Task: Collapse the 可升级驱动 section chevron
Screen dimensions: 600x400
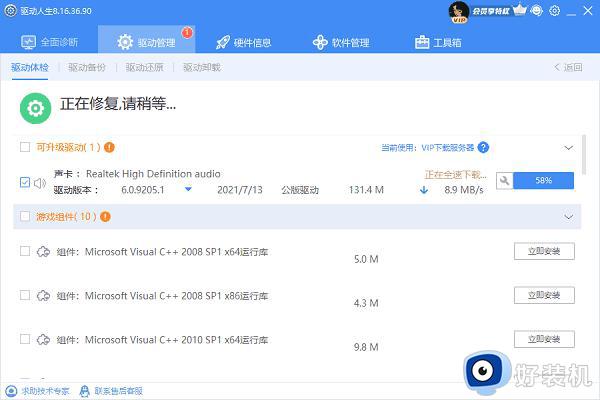Action: (x=569, y=148)
